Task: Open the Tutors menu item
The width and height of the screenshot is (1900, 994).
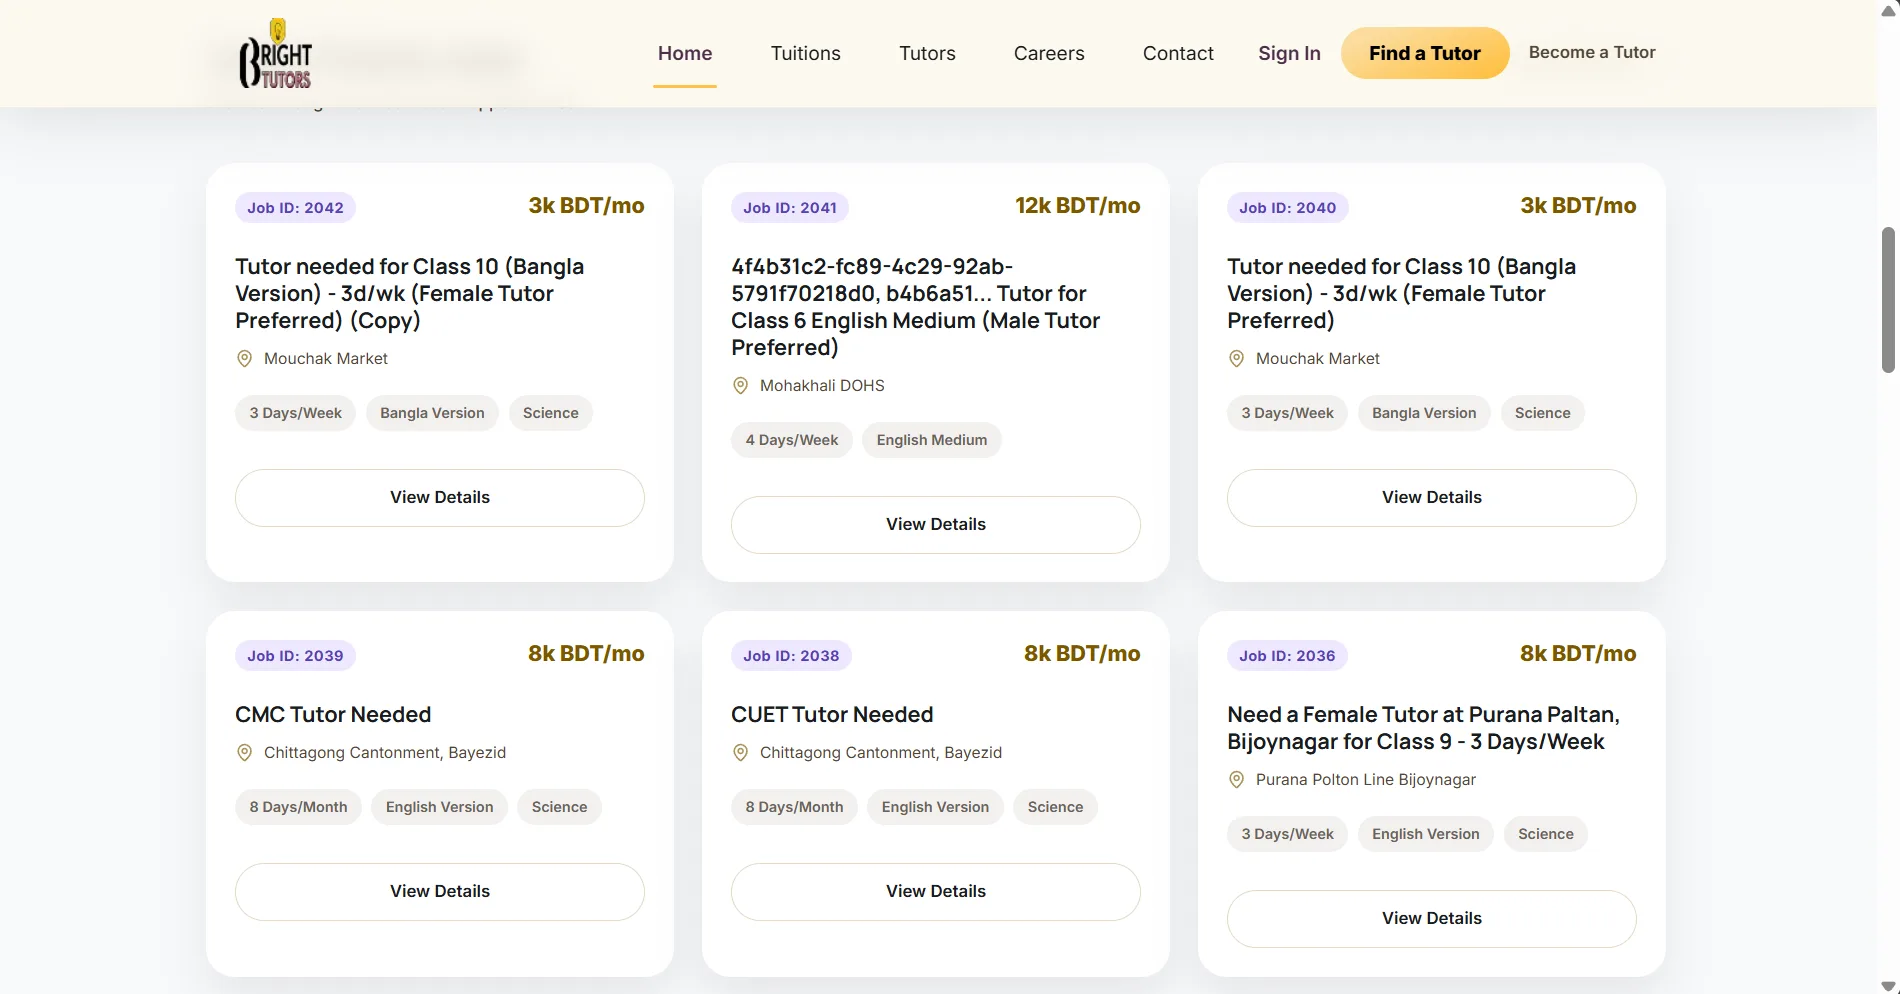Action: 927,53
